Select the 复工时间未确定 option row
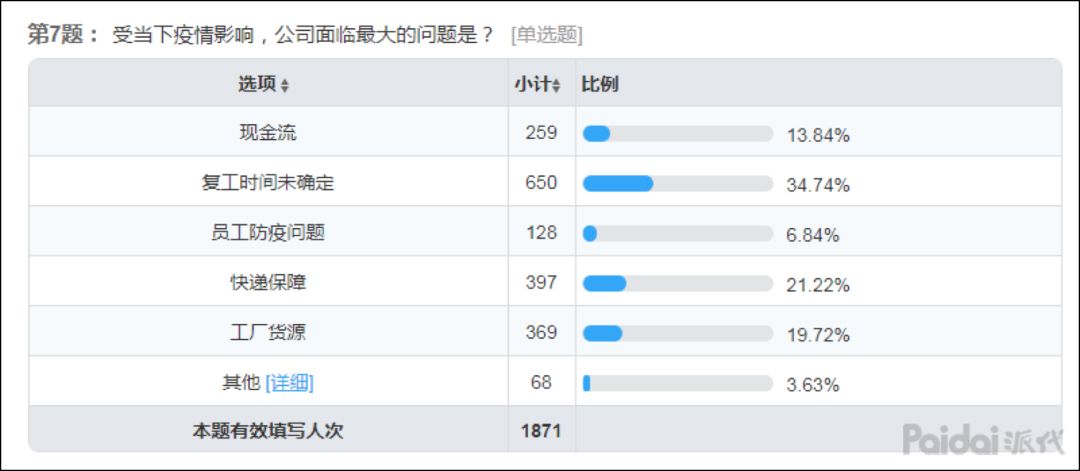The width and height of the screenshot is (1080, 471). (x=268, y=184)
